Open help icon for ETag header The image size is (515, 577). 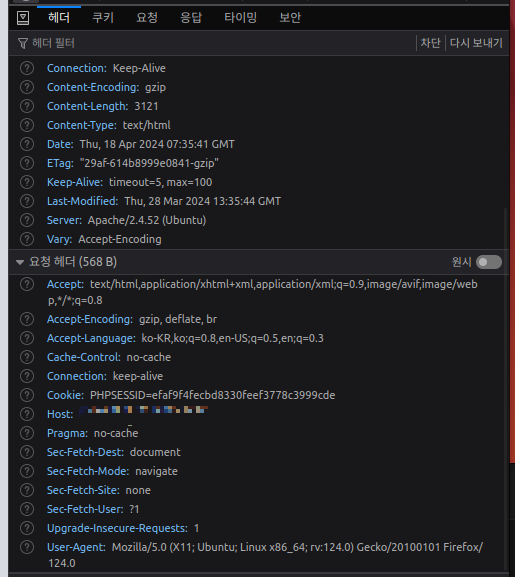click(x=27, y=163)
